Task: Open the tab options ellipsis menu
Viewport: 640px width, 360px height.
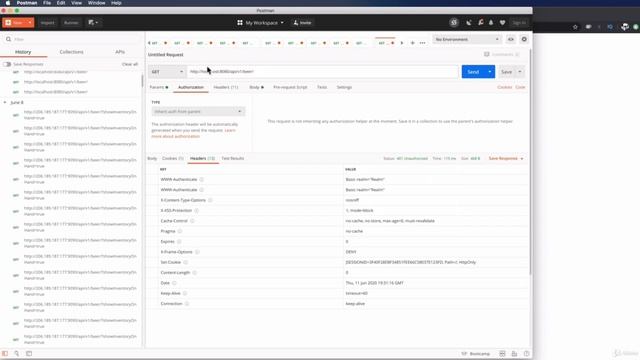Action: point(422,42)
